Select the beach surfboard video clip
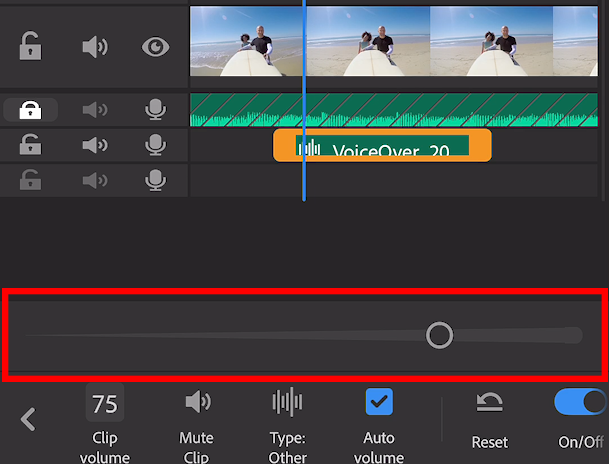This screenshot has width=609, height=464. [393, 41]
